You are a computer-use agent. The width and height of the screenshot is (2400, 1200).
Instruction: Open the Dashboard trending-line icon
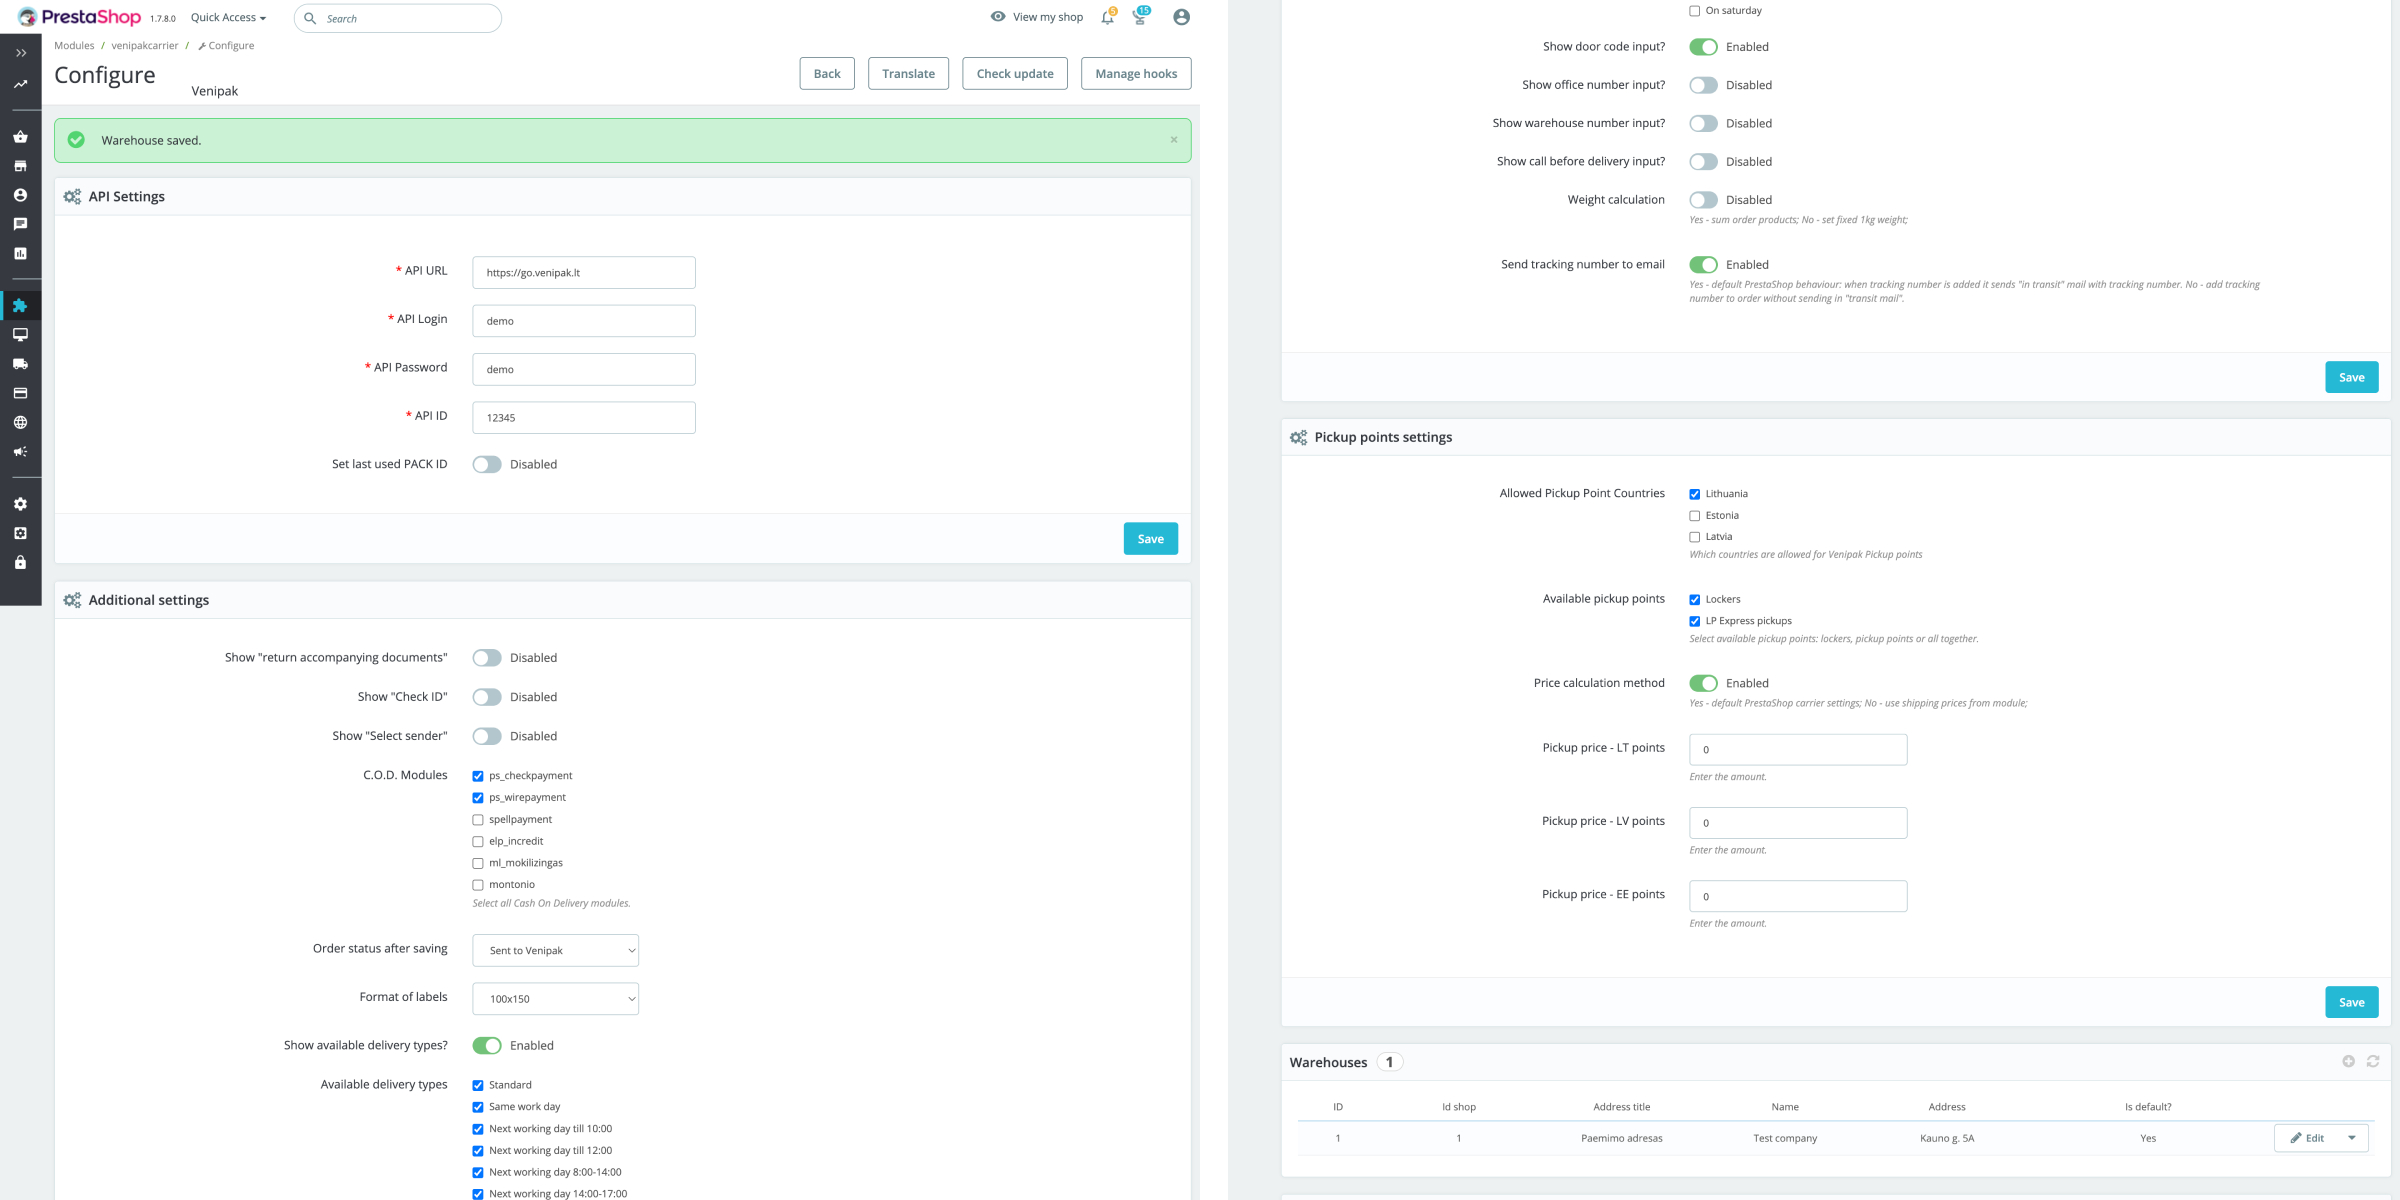(x=20, y=84)
